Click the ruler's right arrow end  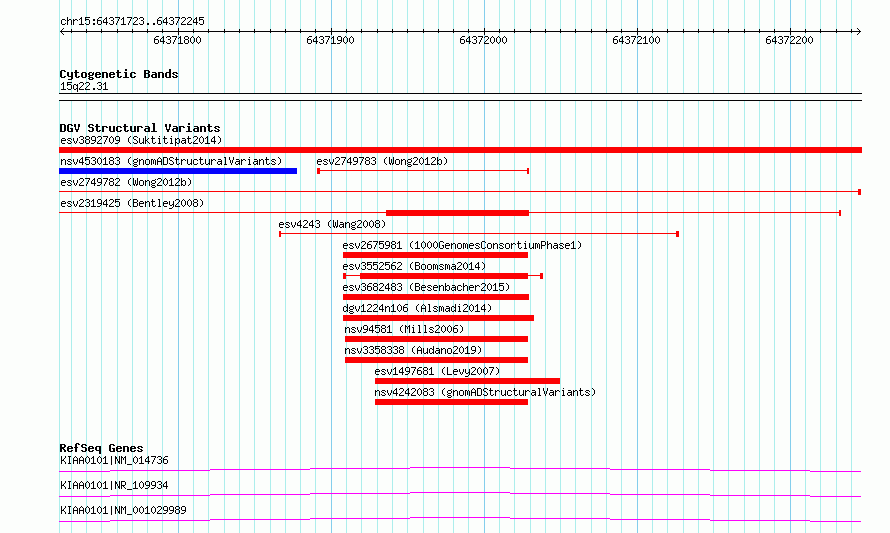pos(858,32)
